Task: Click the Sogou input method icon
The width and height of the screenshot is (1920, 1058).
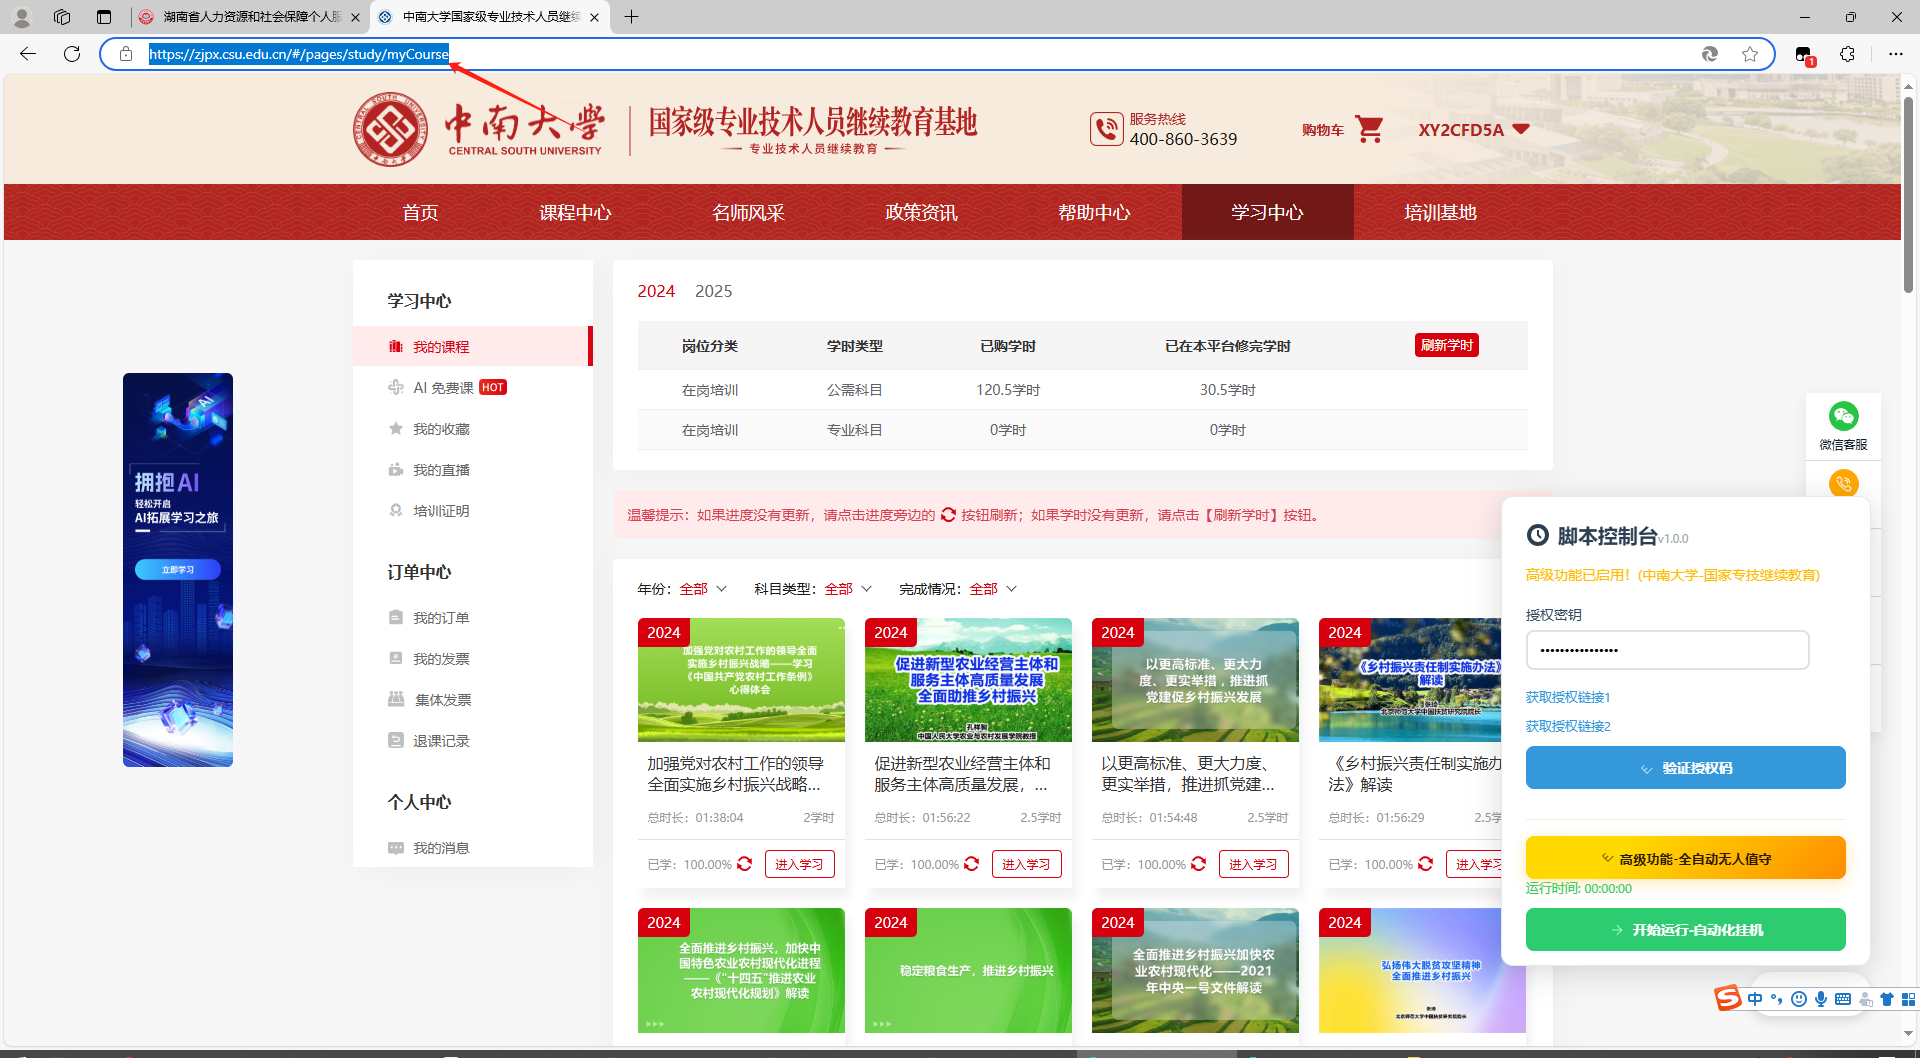Action: [1727, 998]
